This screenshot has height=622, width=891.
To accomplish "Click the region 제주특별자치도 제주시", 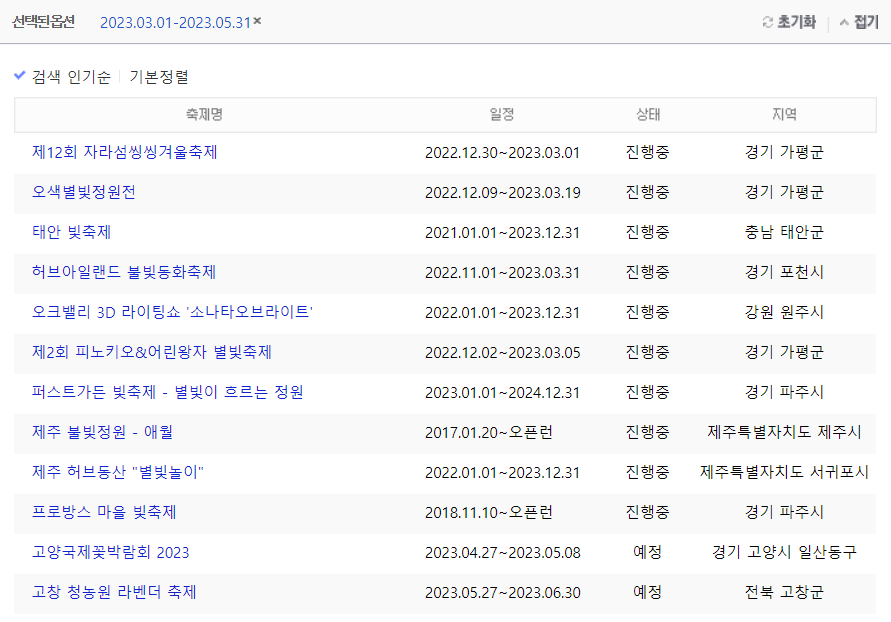I will (x=784, y=432).
